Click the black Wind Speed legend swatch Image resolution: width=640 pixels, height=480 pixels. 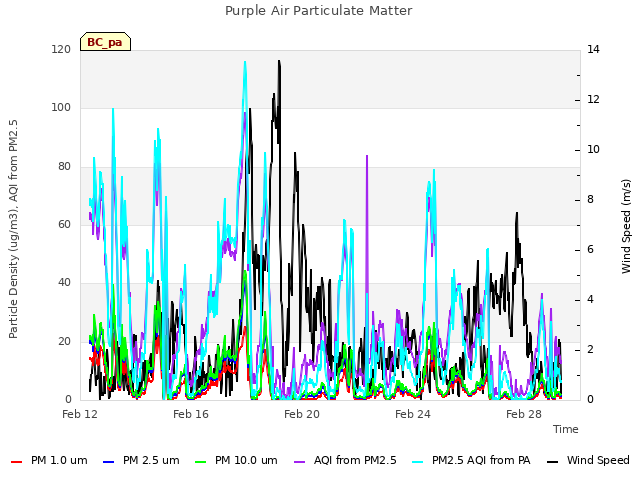[x=553, y=462]
